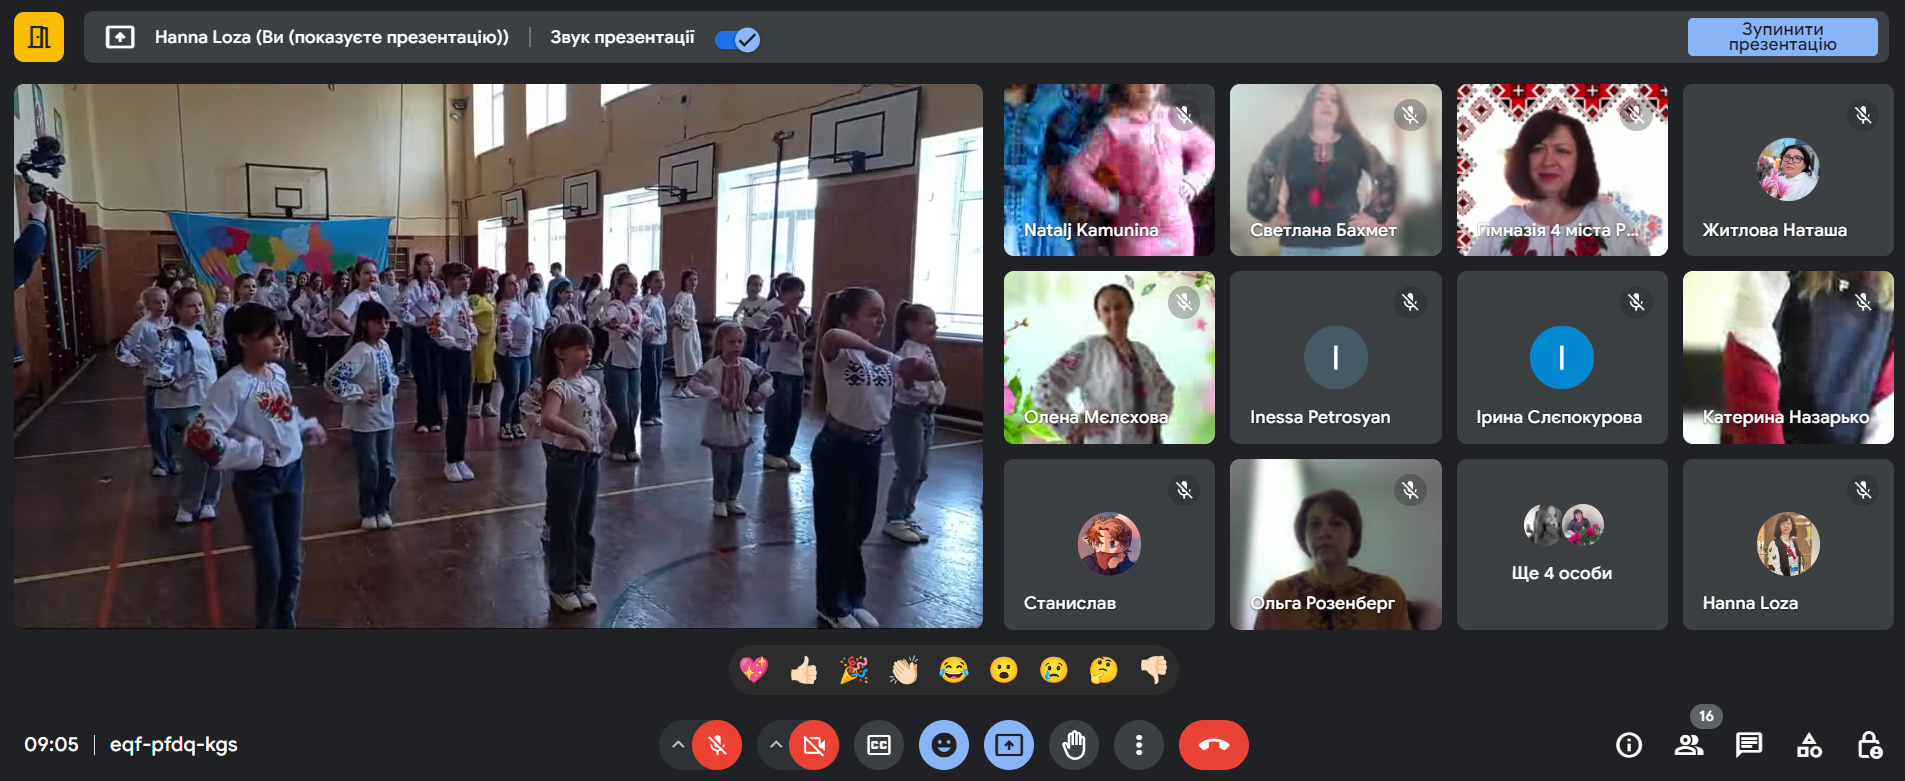
Task: Open the emoji reactions button
Action: coord(944,745)
